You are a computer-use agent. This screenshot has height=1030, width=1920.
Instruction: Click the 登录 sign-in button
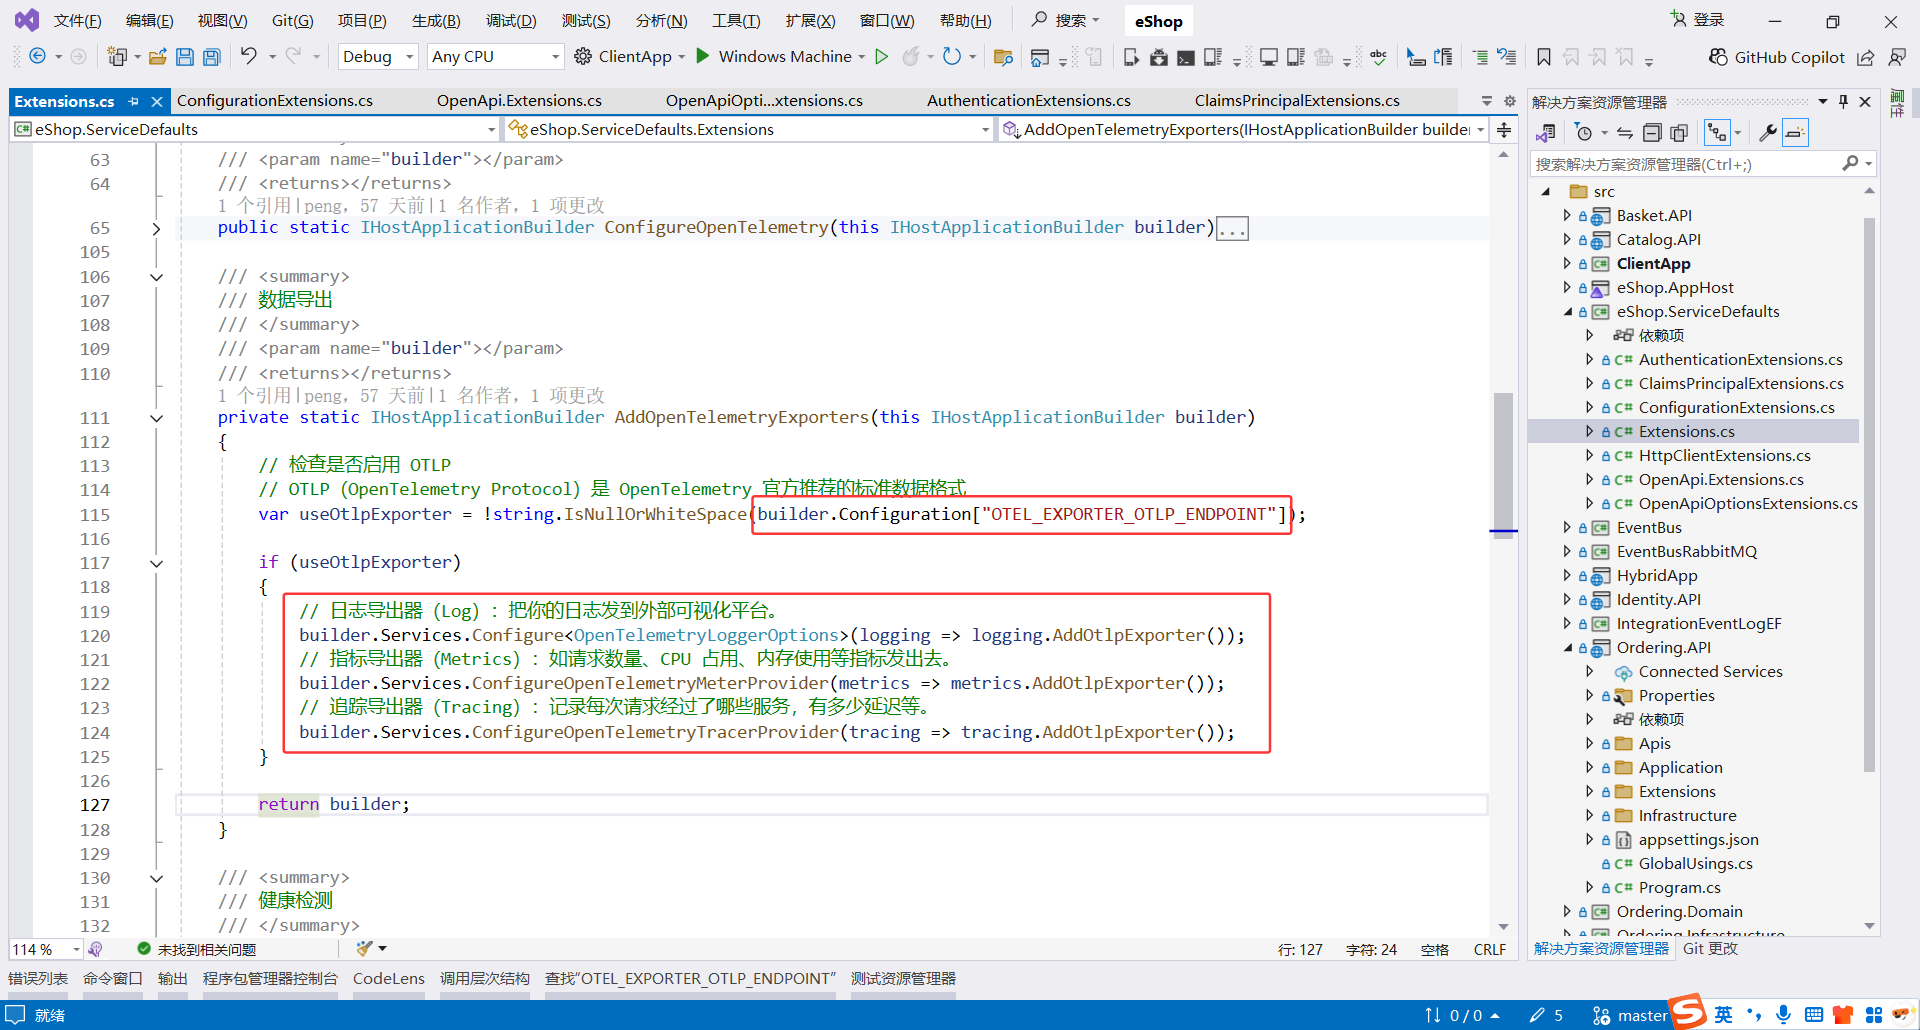(x=1698, y=20)
